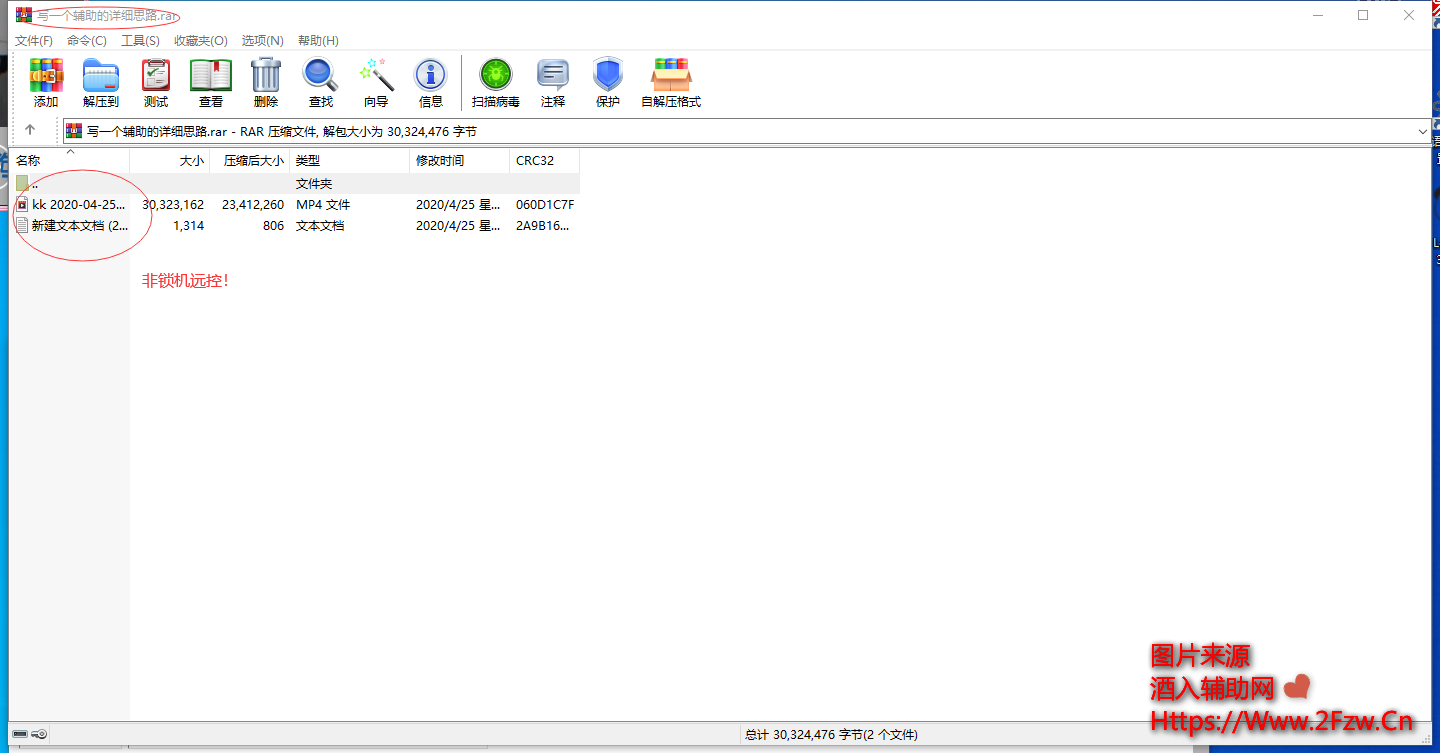Click the drive icon in status bar
Image resolution: width=1440 pixels, height=753 pixels.
[x=20, y=734]
